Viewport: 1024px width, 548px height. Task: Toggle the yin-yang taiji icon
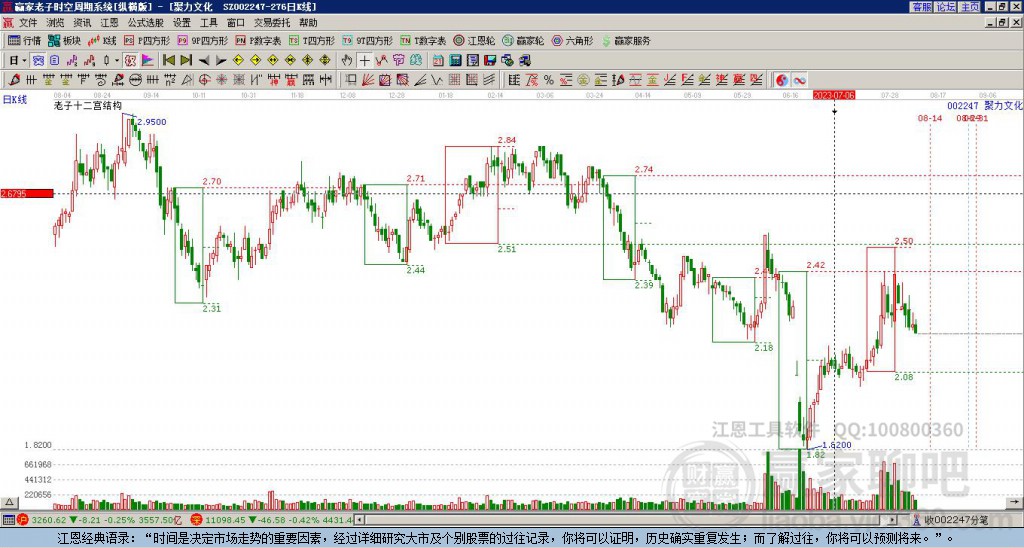782,80
